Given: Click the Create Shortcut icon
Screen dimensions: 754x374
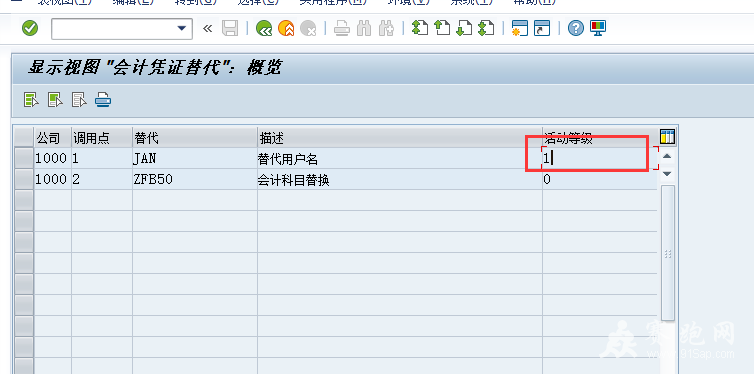Looking at the screenshot, I should pos(542,28).
